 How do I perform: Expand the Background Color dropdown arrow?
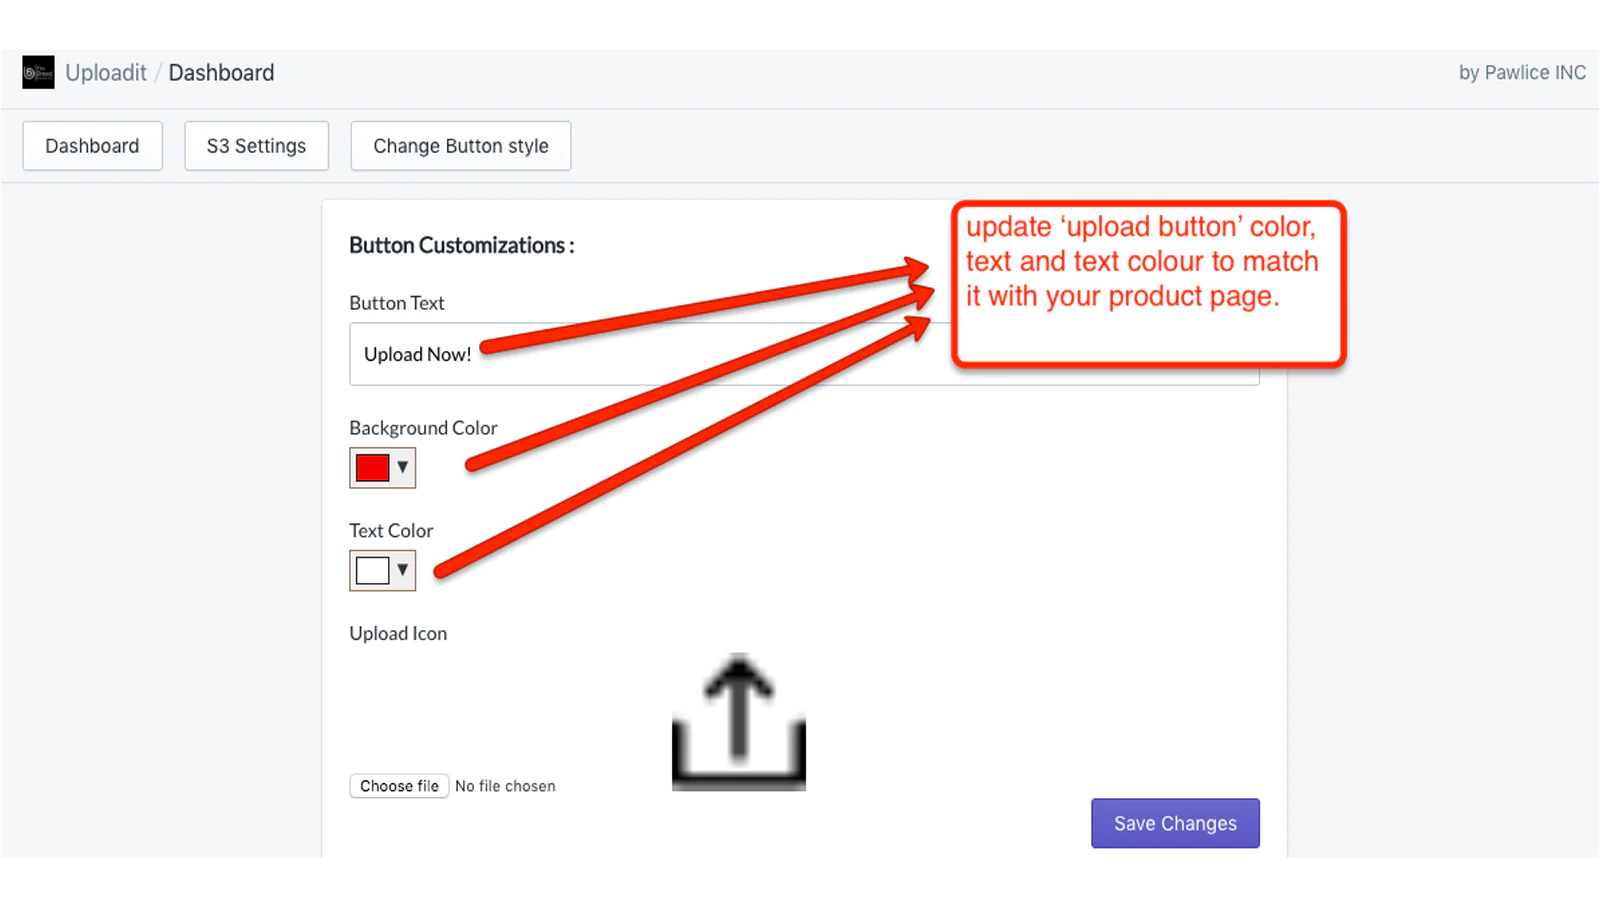pyautogui.click(x=403, y=467)
